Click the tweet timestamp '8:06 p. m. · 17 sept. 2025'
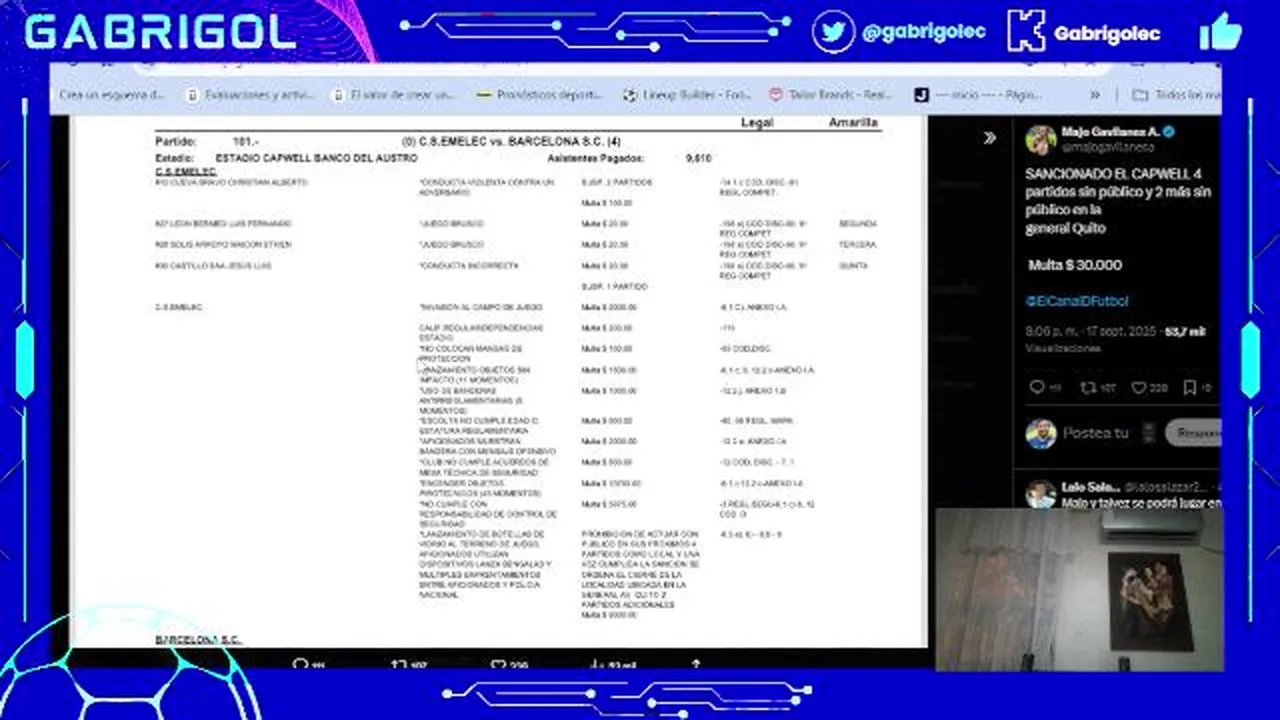This screenshot has width=1280, height=720. pyautogui.click(x=1092, y=331)
